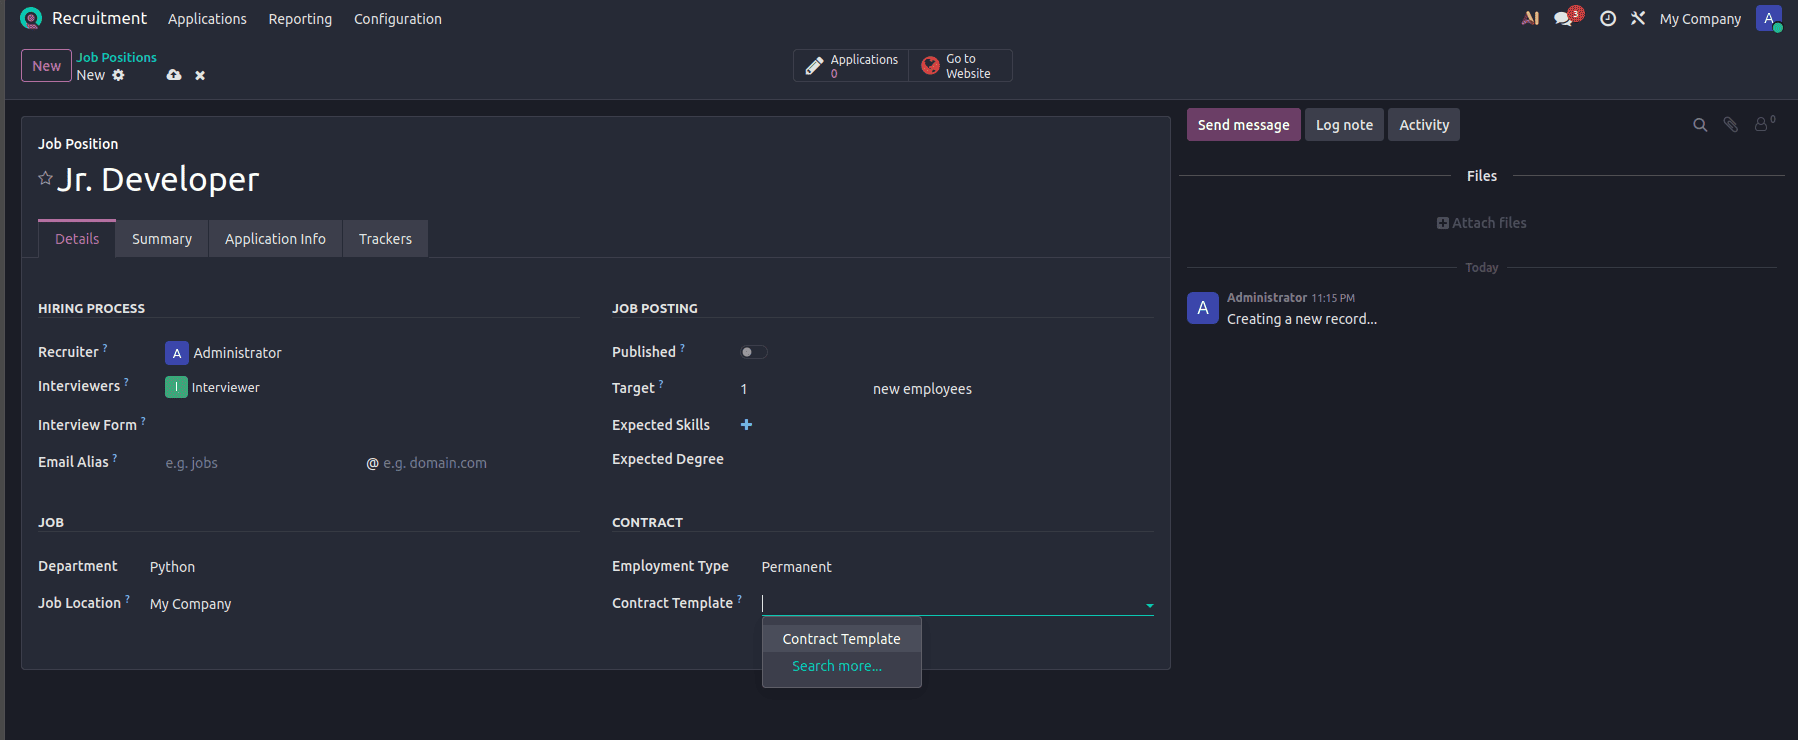This screenshot has height=740, width=1798.
Task: Open the Job Location field showing My Company
Action: click(x=364, y=604)
